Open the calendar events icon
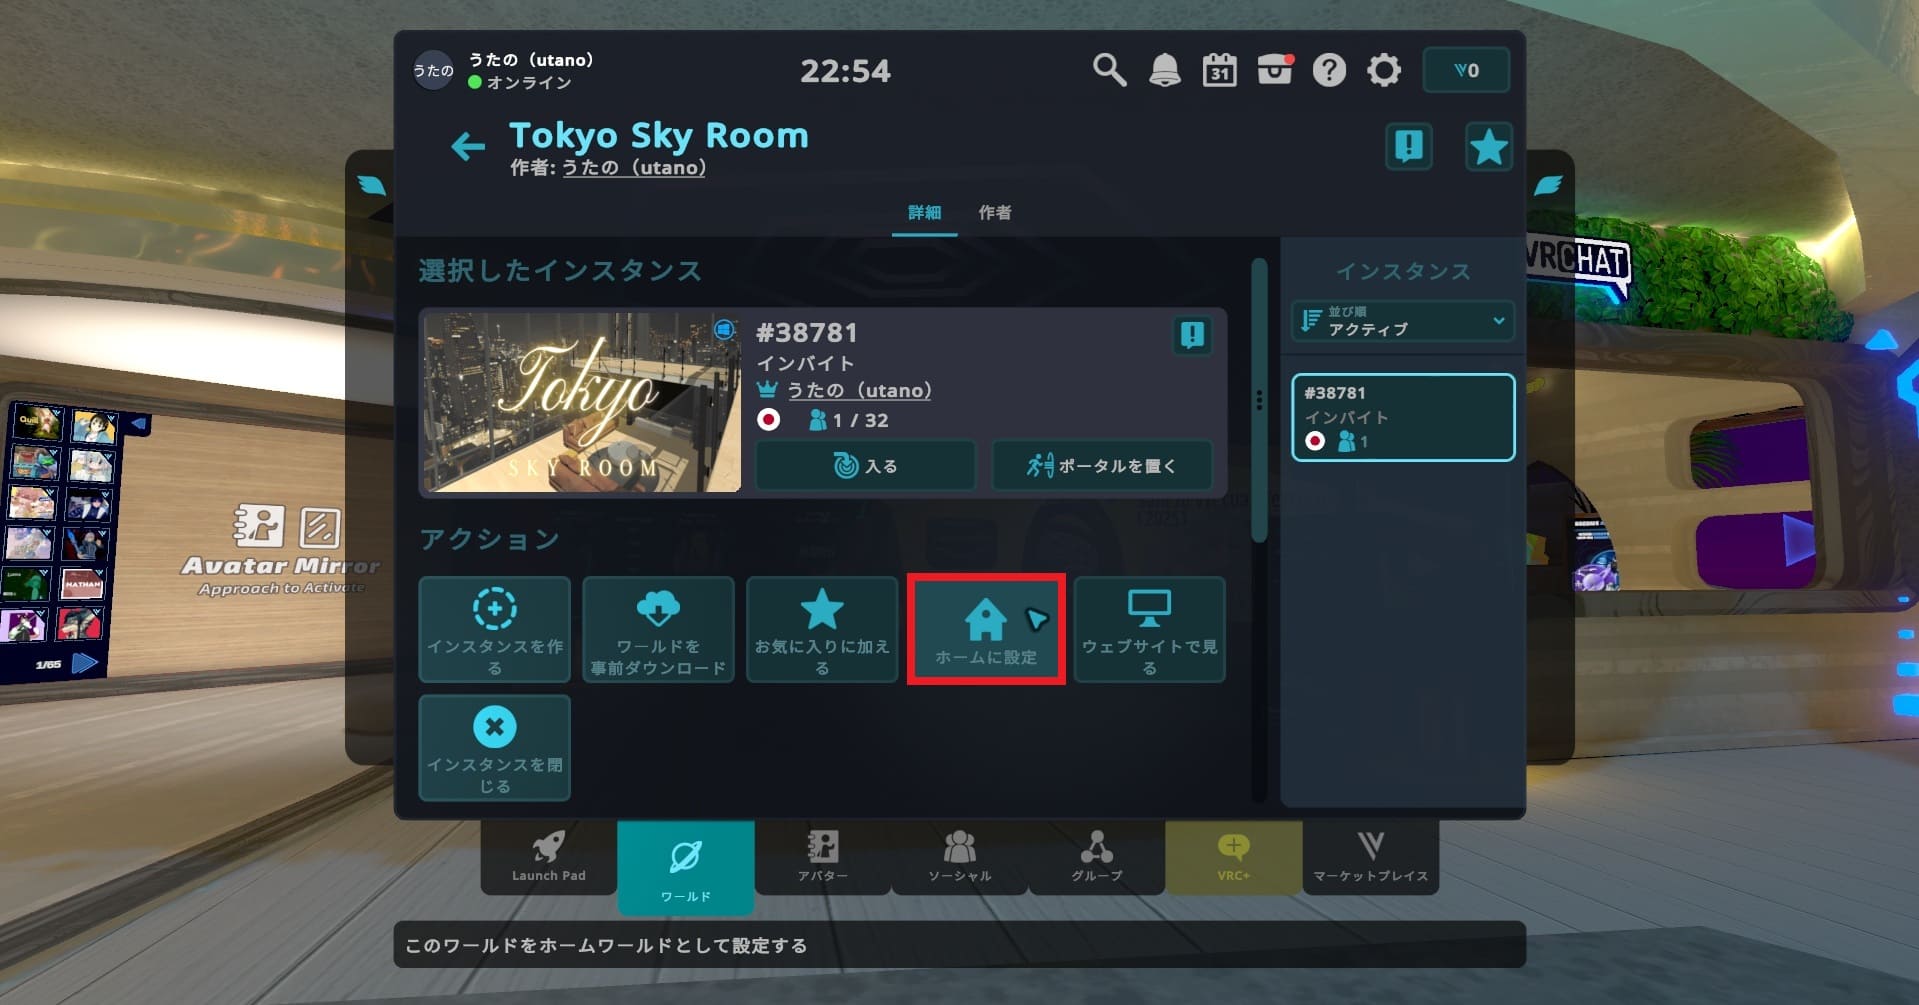 coord(1219,70)
